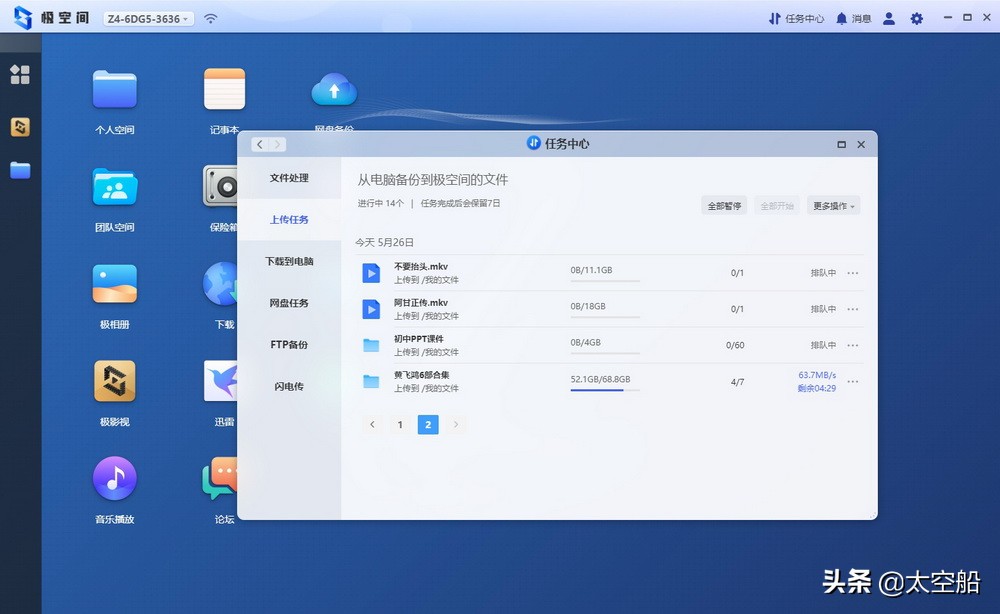The height and width of the screenshot is (614, 1000).
Task: Open the 个人空间 desktop folder
Action: coord(115,90)
